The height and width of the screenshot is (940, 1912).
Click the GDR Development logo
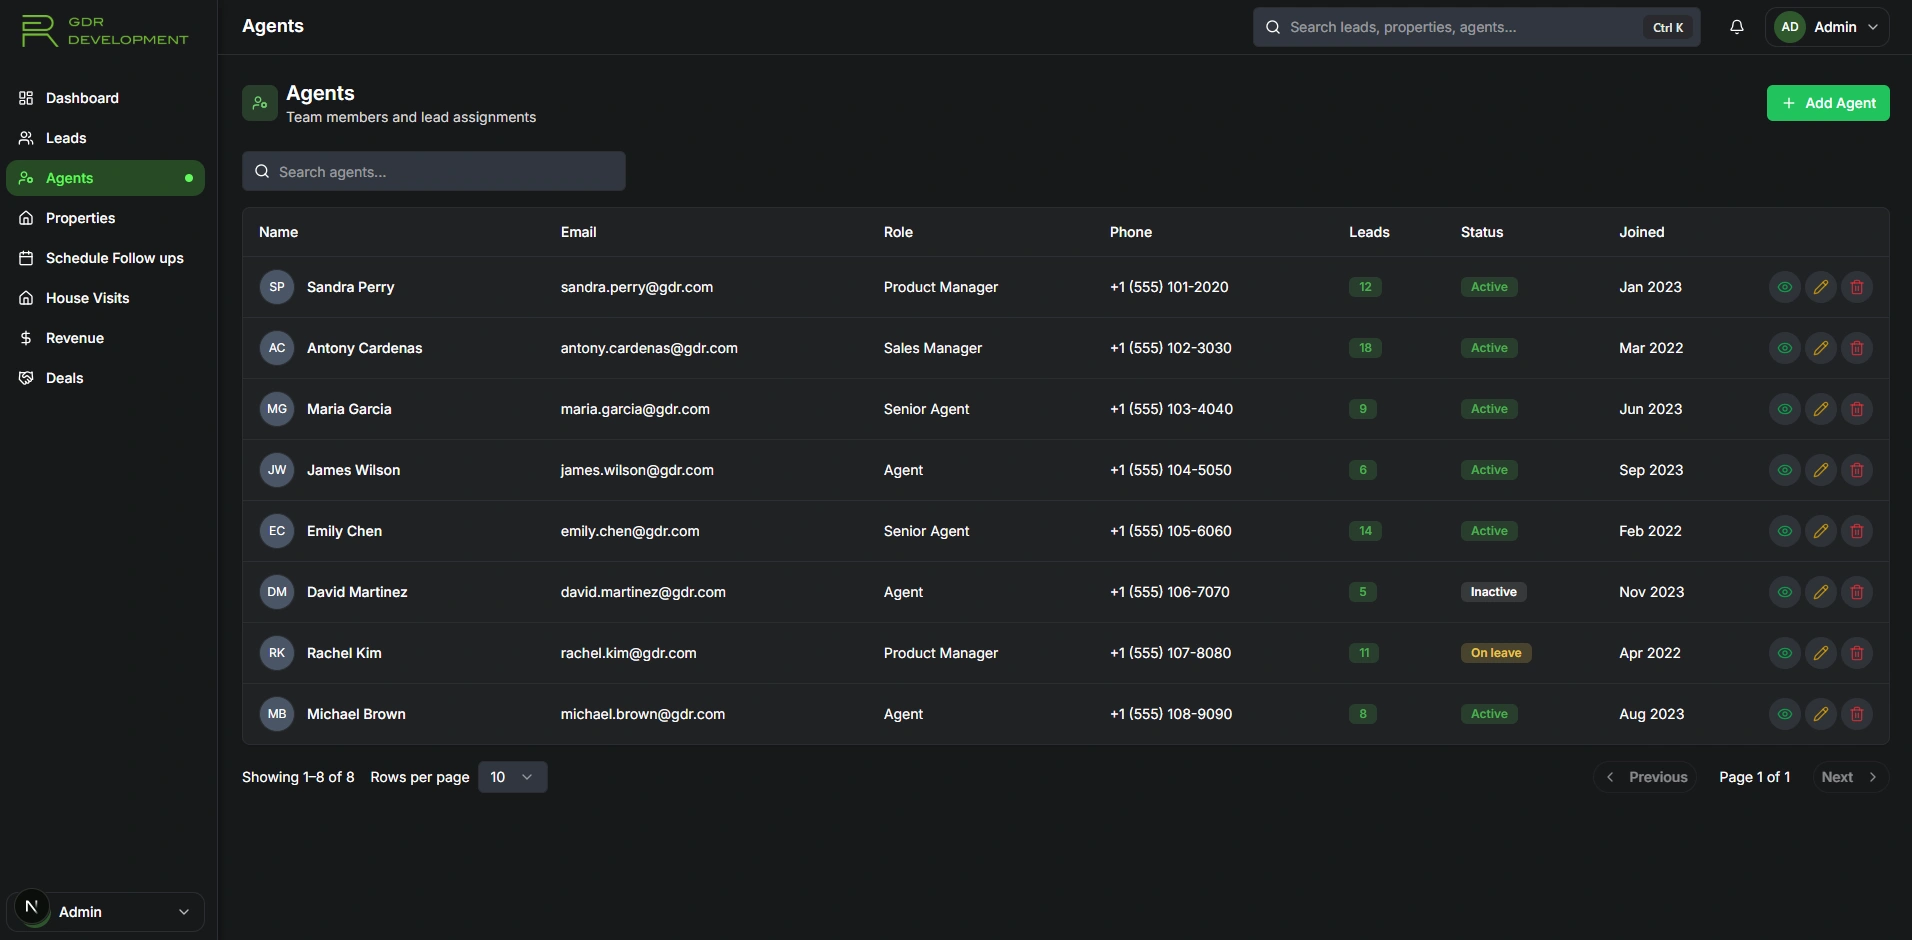click(103, 29)
